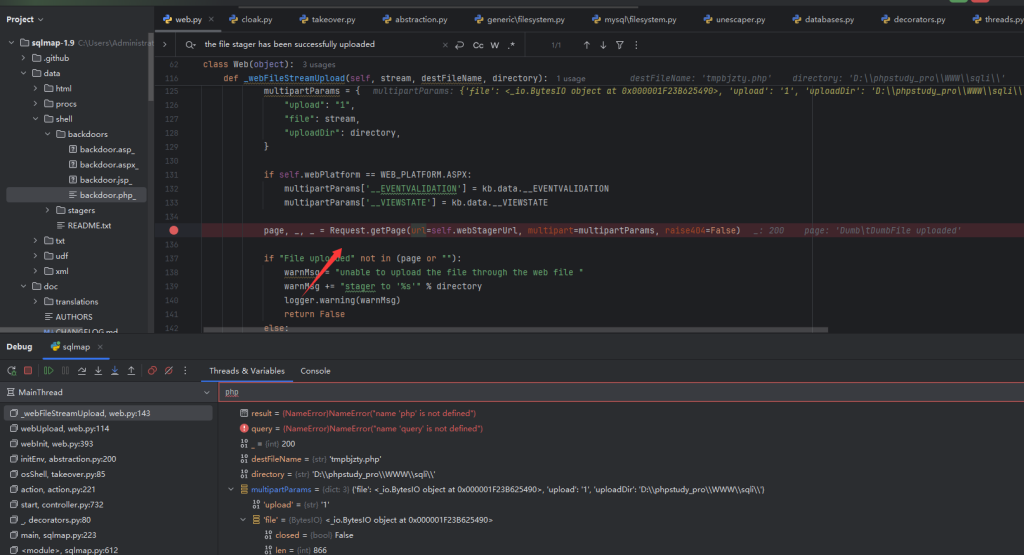The image size is (1024, 555).
Task: Expand the stagers folder in project tree
Action: (x=48, y=210)
